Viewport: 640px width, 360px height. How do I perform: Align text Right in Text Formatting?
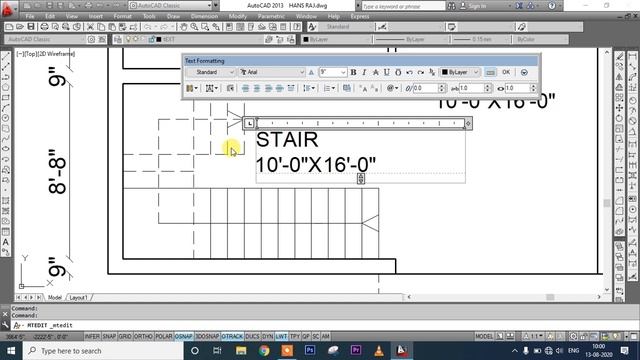pos(268,88)
